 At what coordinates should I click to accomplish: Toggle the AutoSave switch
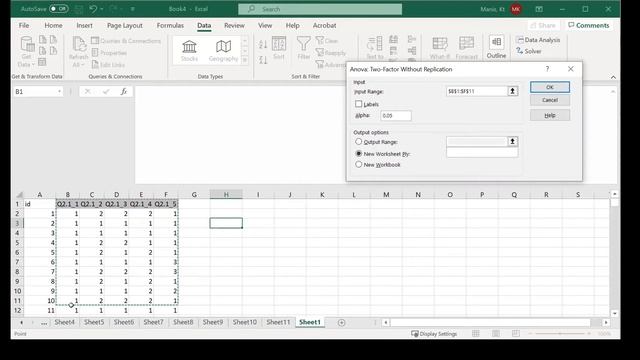tap(58, 9)
